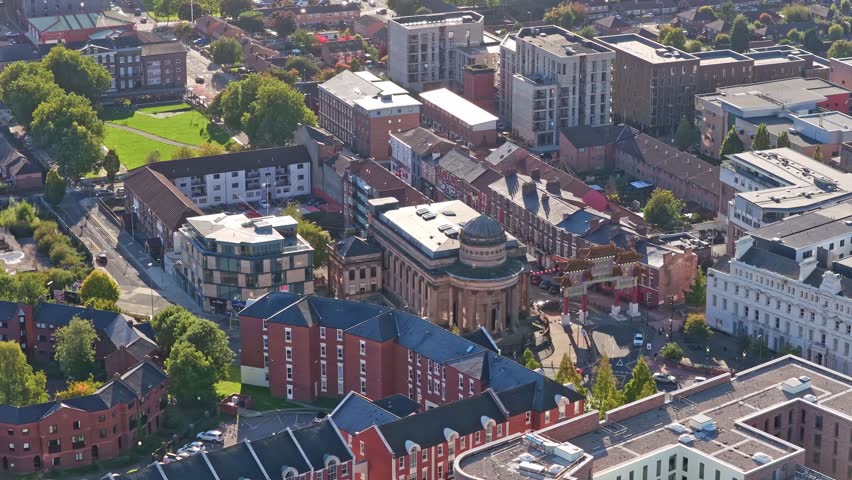Click the brown brick tower block at top right
The image size is (852, 480).
[653, 82]
